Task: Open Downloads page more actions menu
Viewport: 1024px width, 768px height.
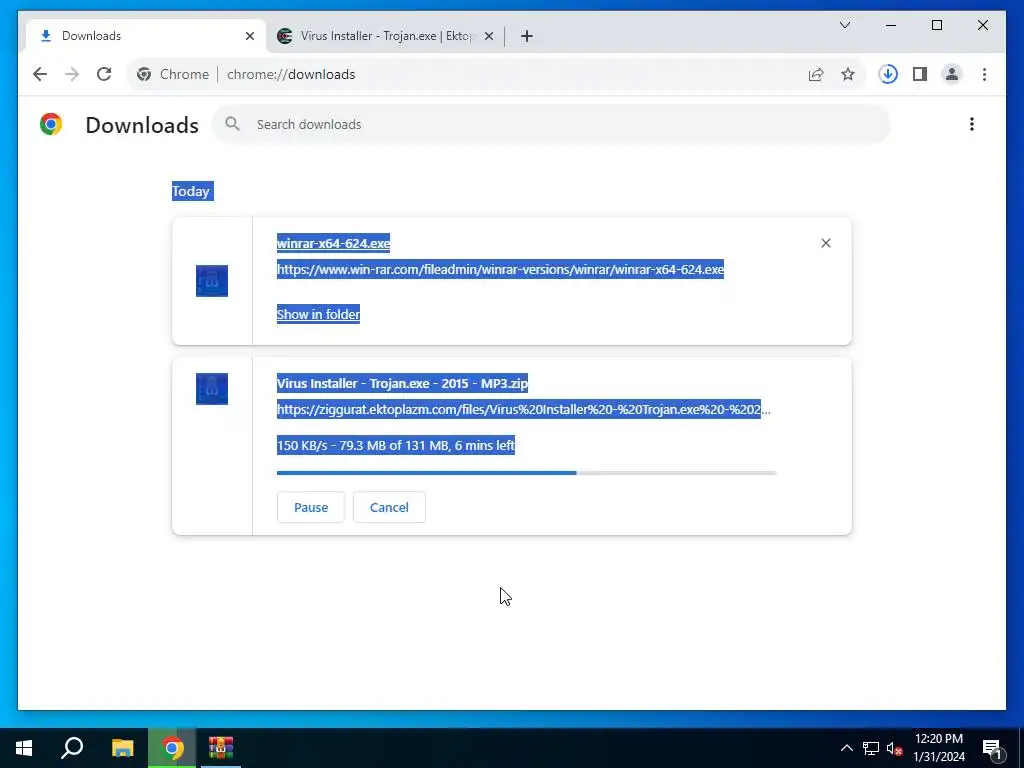Action: pos(972,124)
